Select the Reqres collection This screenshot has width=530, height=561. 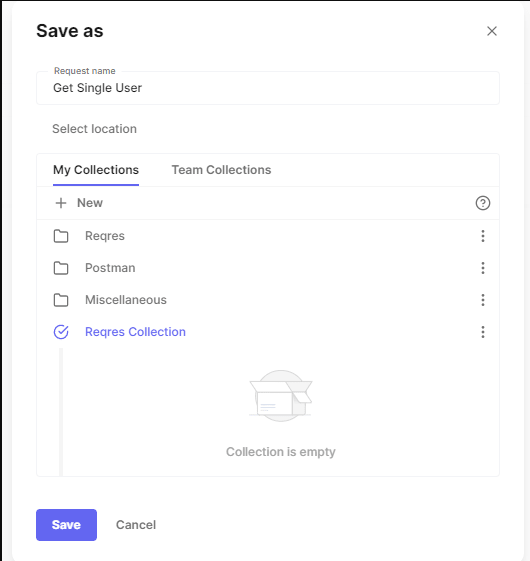[x=105, y=236]
